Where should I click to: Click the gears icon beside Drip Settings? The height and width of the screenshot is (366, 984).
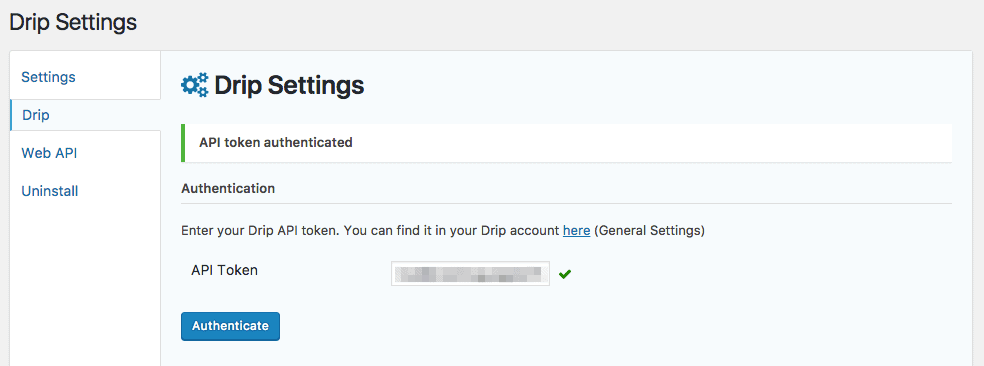pos(195,85)
